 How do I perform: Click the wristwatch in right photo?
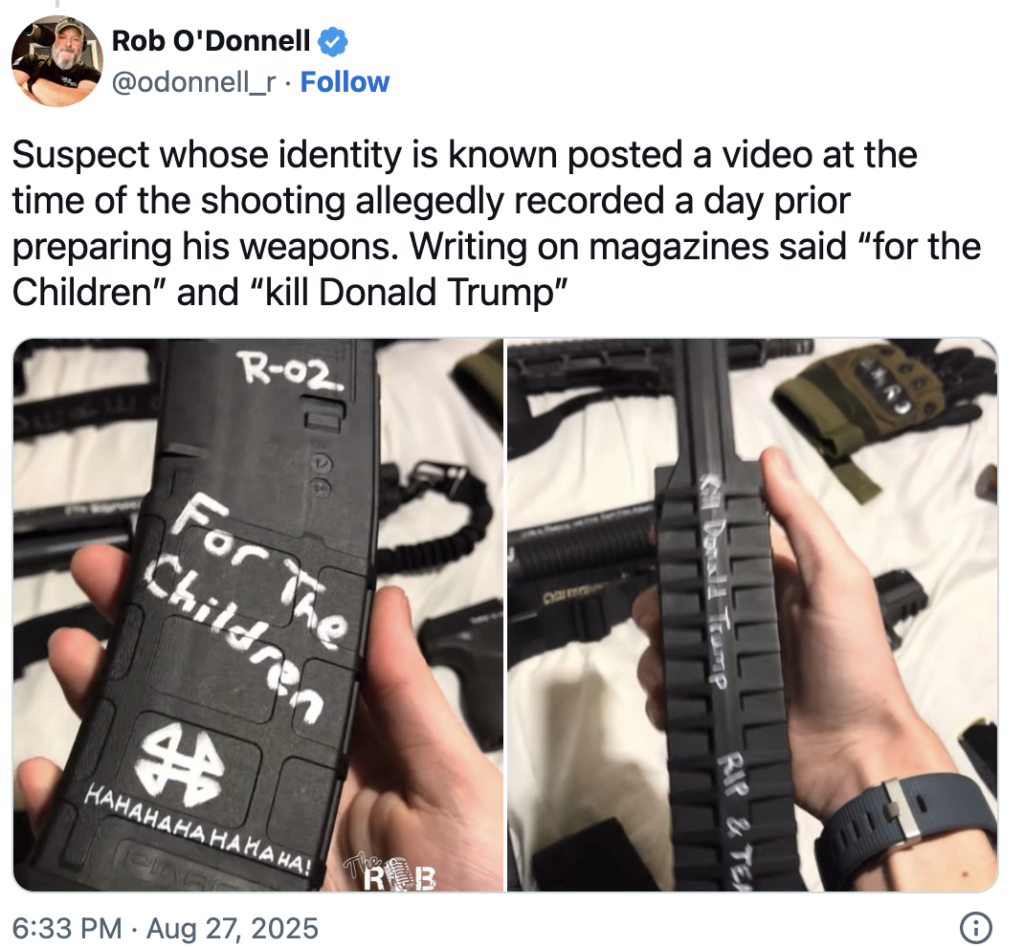point(907,830)
